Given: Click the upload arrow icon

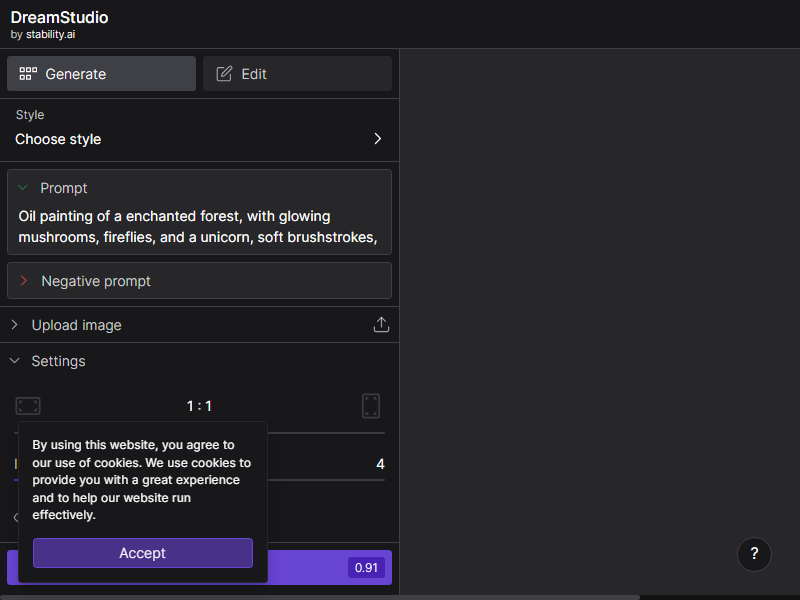Looking at the screenshot, I should coord(381,324).
